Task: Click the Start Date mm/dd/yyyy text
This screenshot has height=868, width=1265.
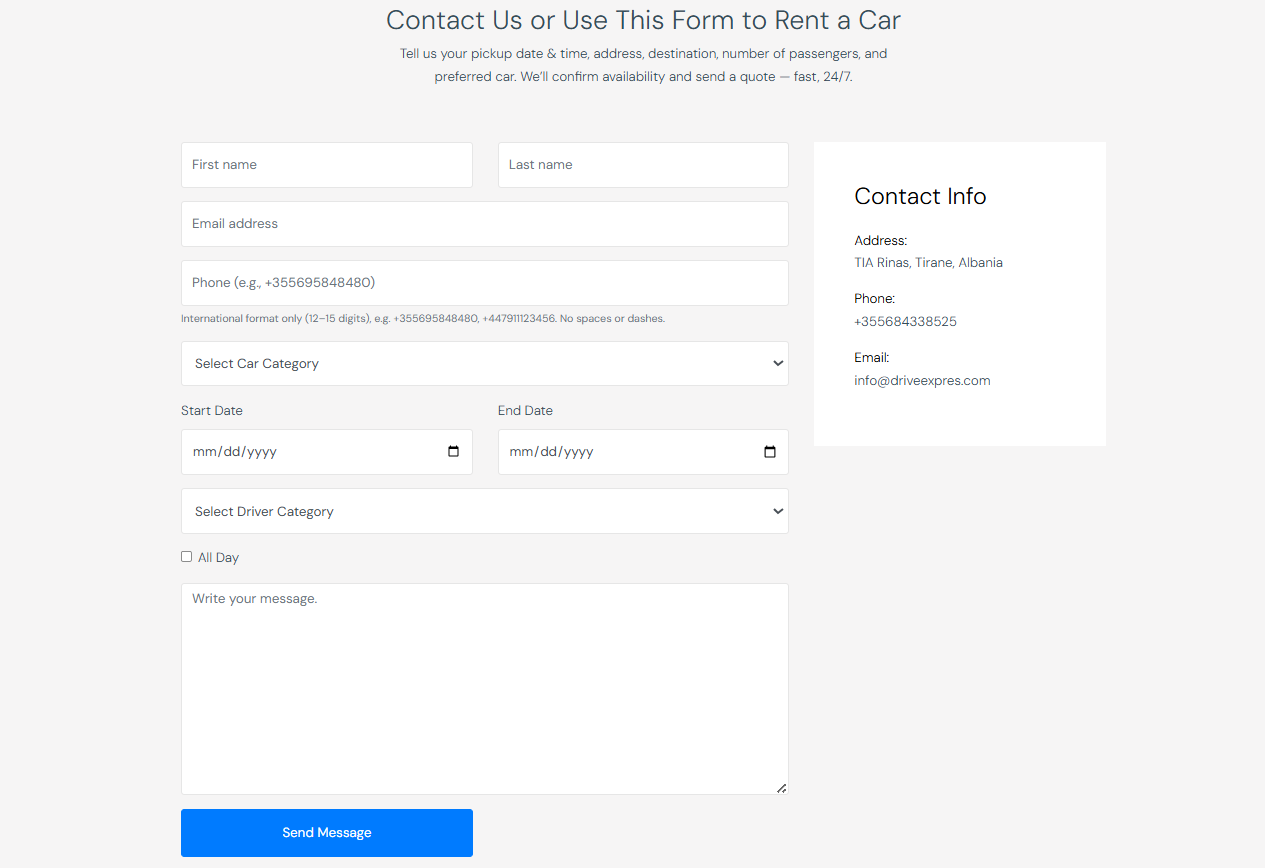Action: [235, 452]
